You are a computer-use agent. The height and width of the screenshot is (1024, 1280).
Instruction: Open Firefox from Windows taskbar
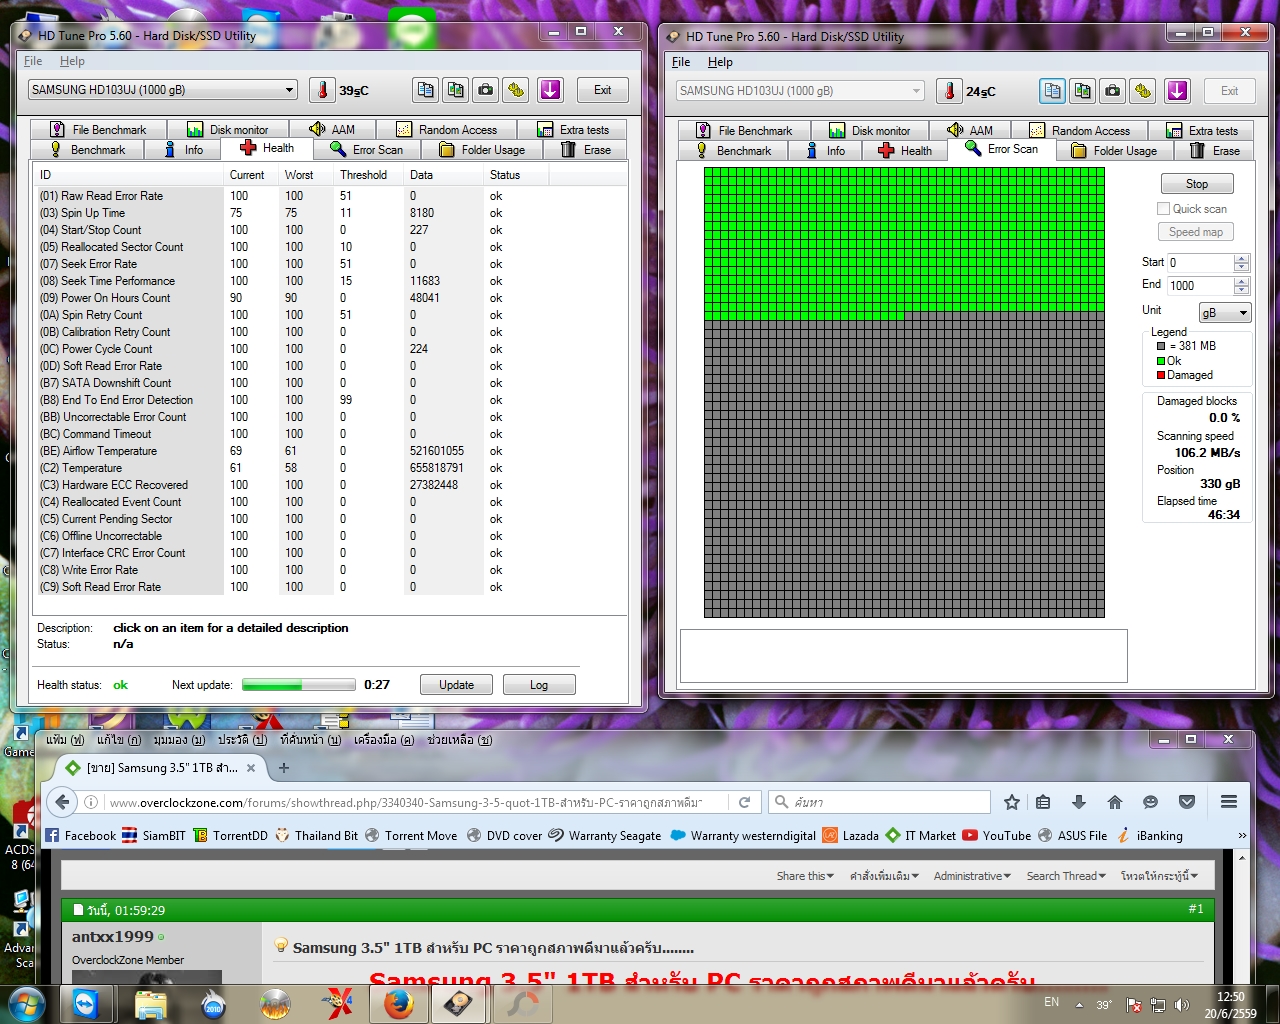click(x=399, y=1003)
